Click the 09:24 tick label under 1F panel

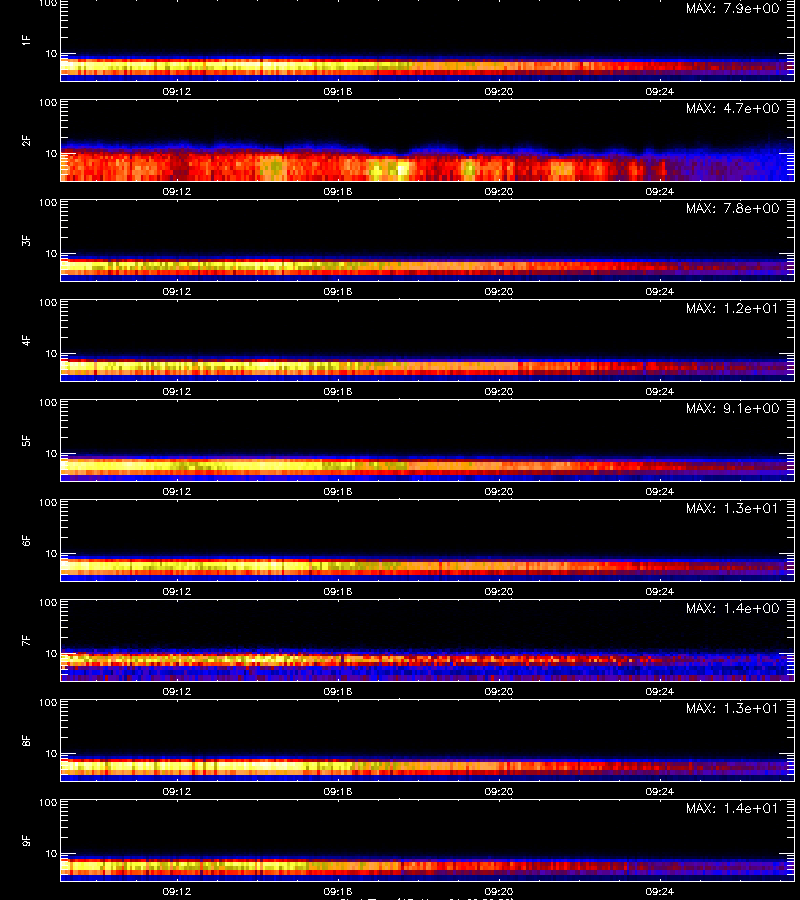(660, 91)
